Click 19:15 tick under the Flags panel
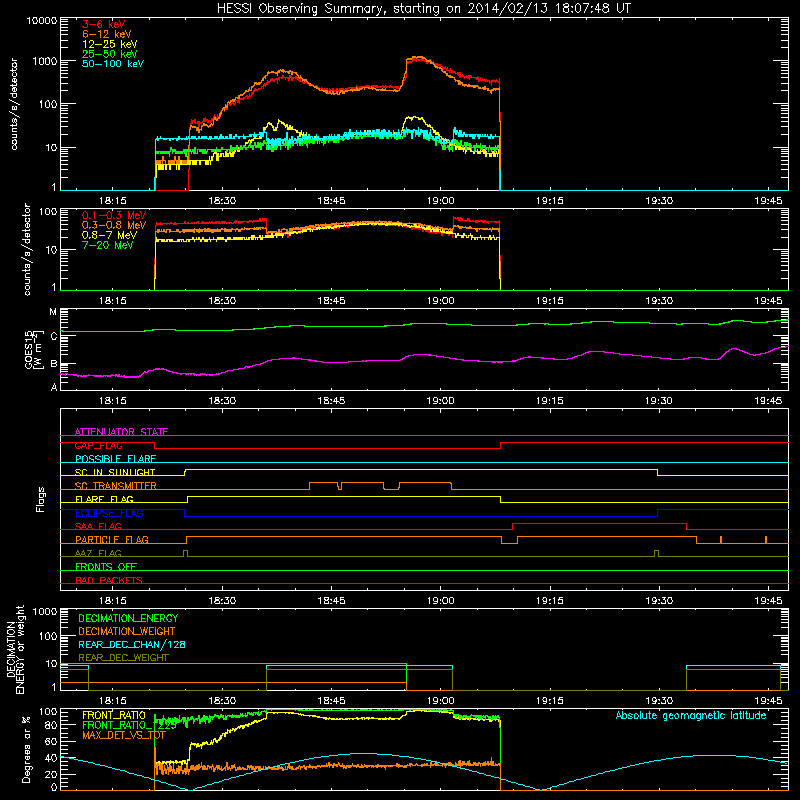 (549, 601)
